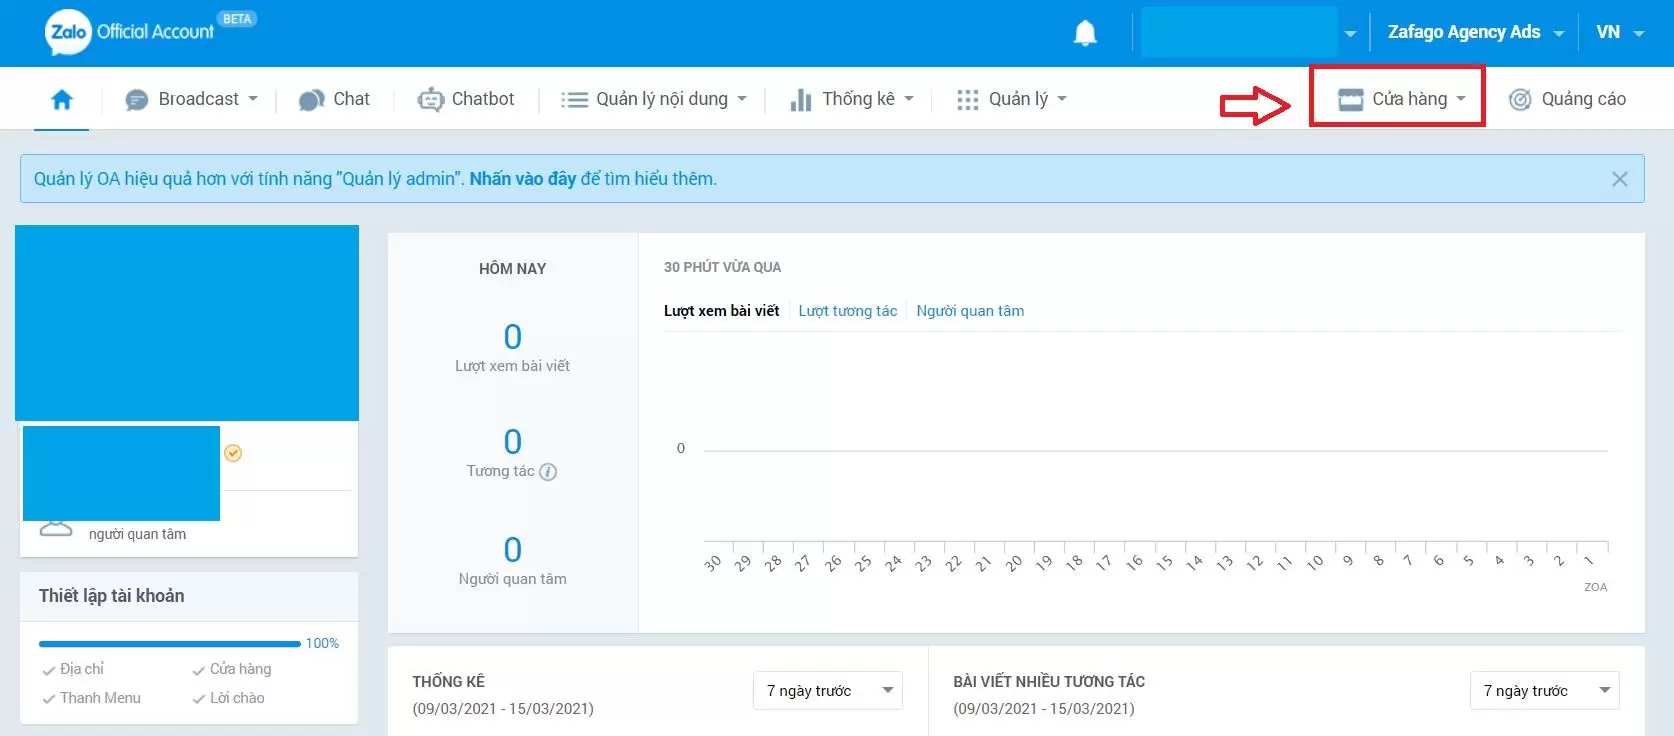
Task: Click the Tương tác info icon
Action: pyautogui.click(x=548, y=472)
